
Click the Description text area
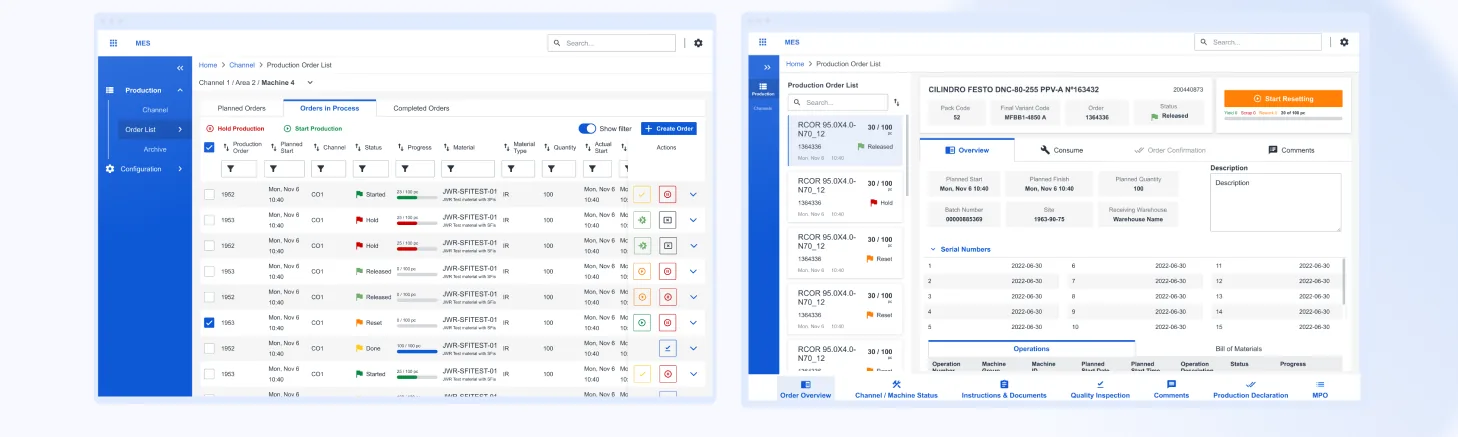[x=1275, y=203]
